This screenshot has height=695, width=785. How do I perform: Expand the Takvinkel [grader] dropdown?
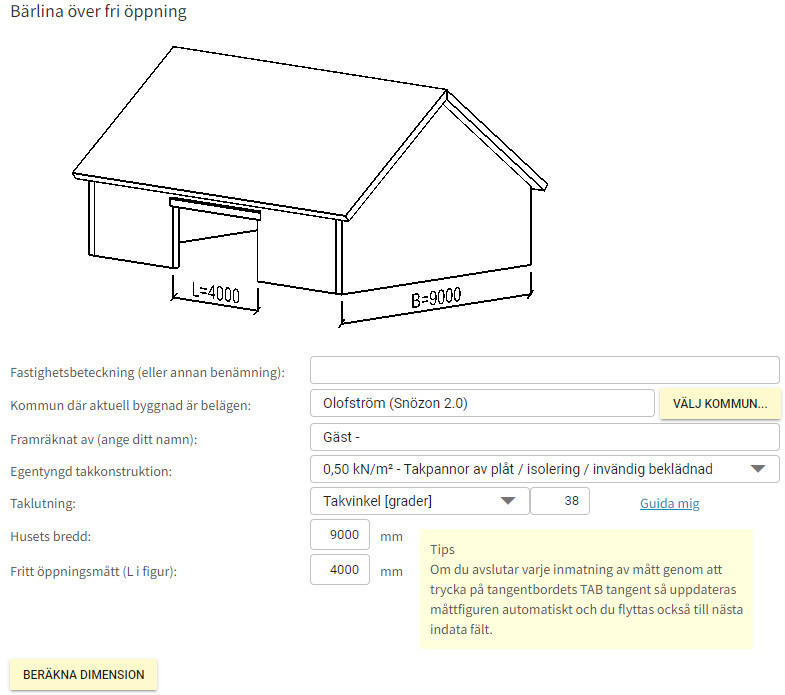click(418, 501)
